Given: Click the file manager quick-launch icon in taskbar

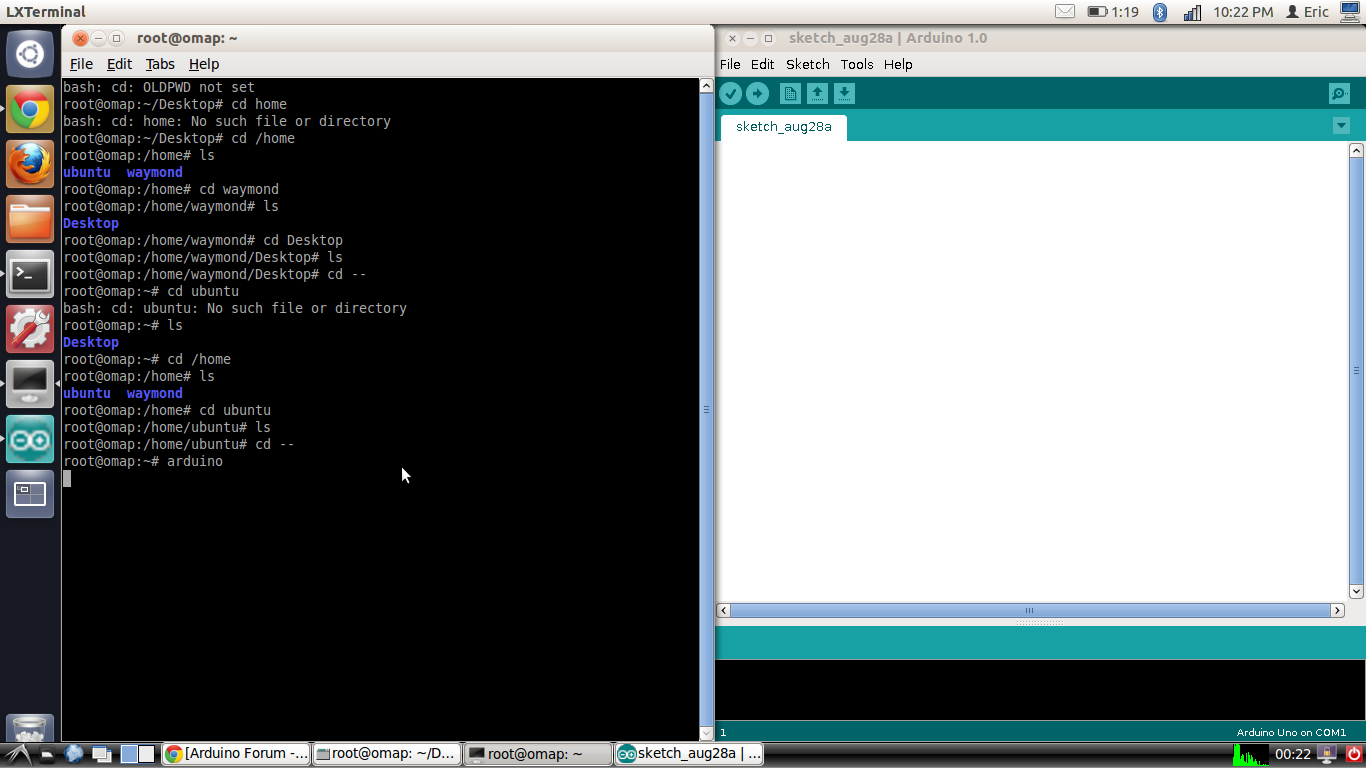Looking at the screenshot, I should point(47,754).
